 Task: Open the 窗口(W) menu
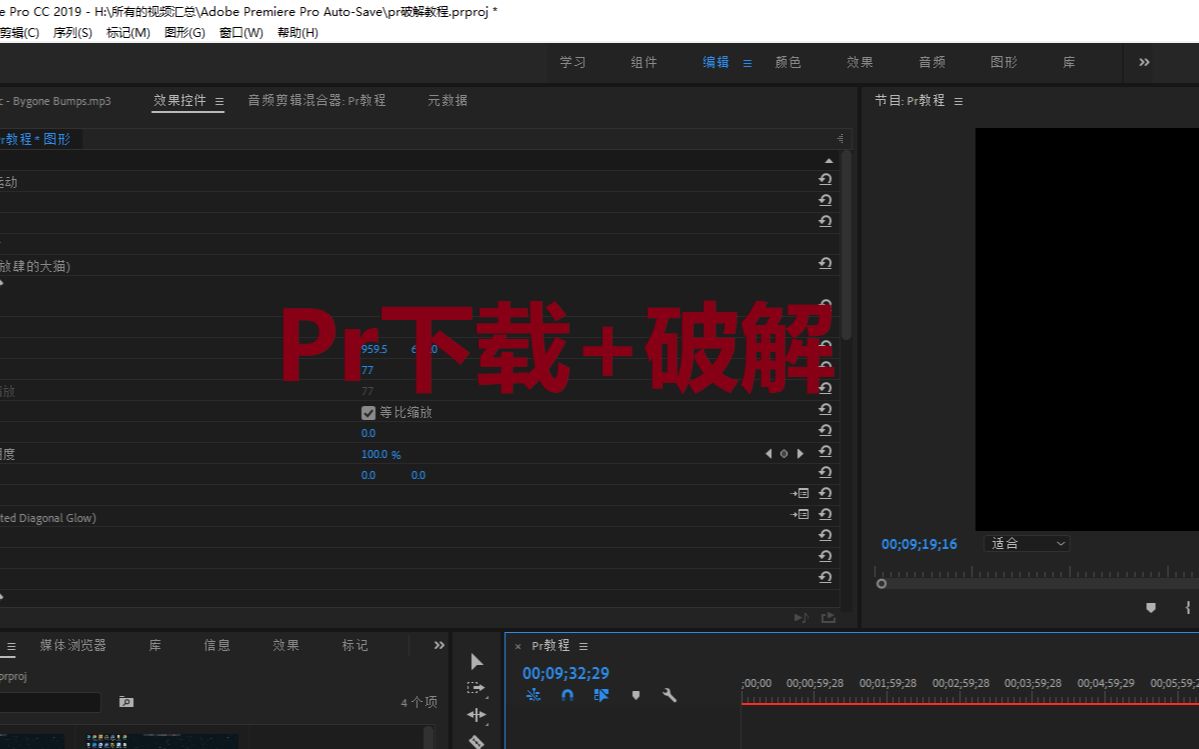point(240,32)
